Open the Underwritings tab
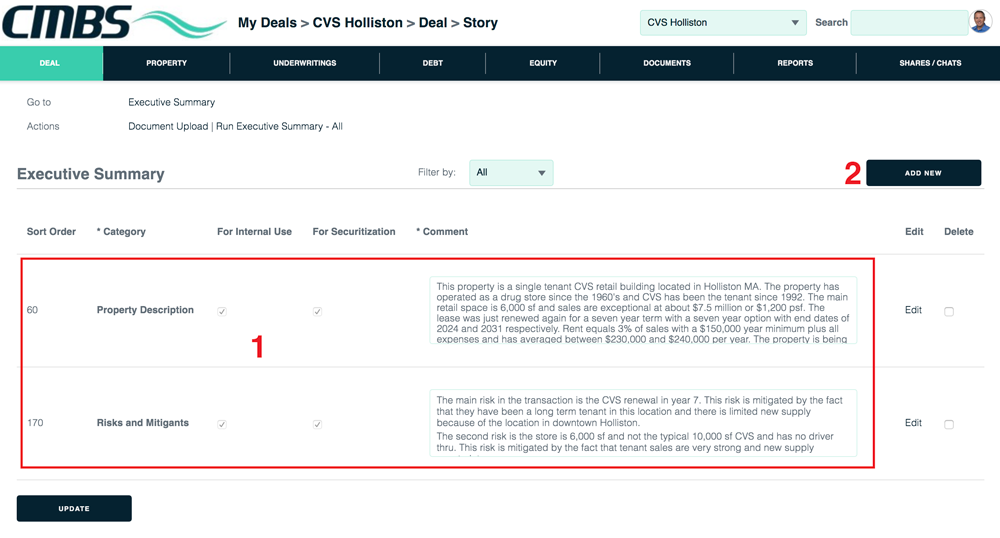This screenshot has height=538, width=1000. 305,63
